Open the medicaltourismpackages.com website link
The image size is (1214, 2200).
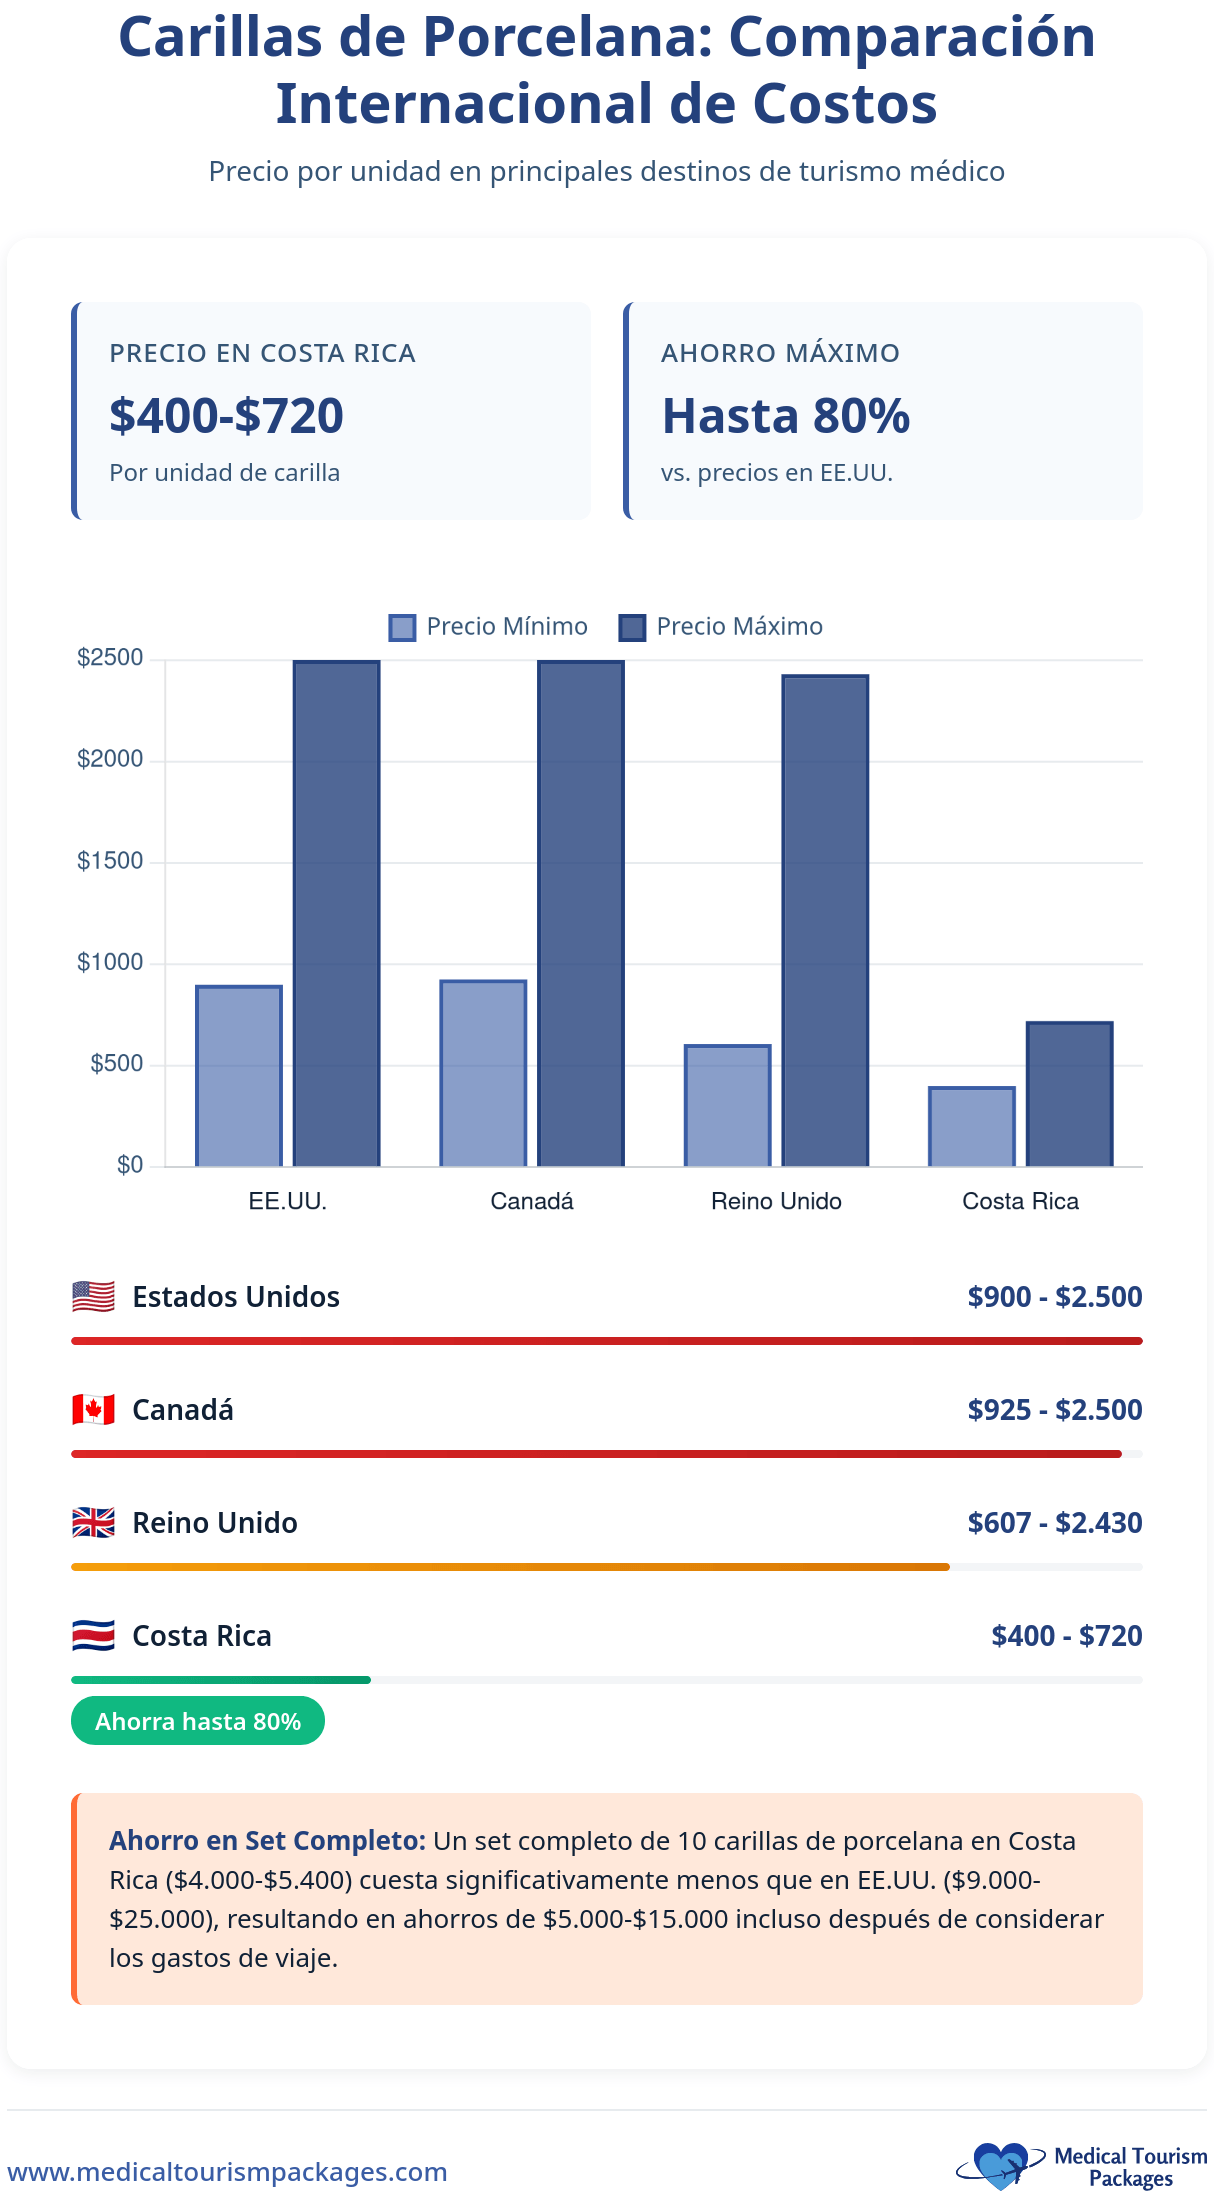(x=227, y=2172)
